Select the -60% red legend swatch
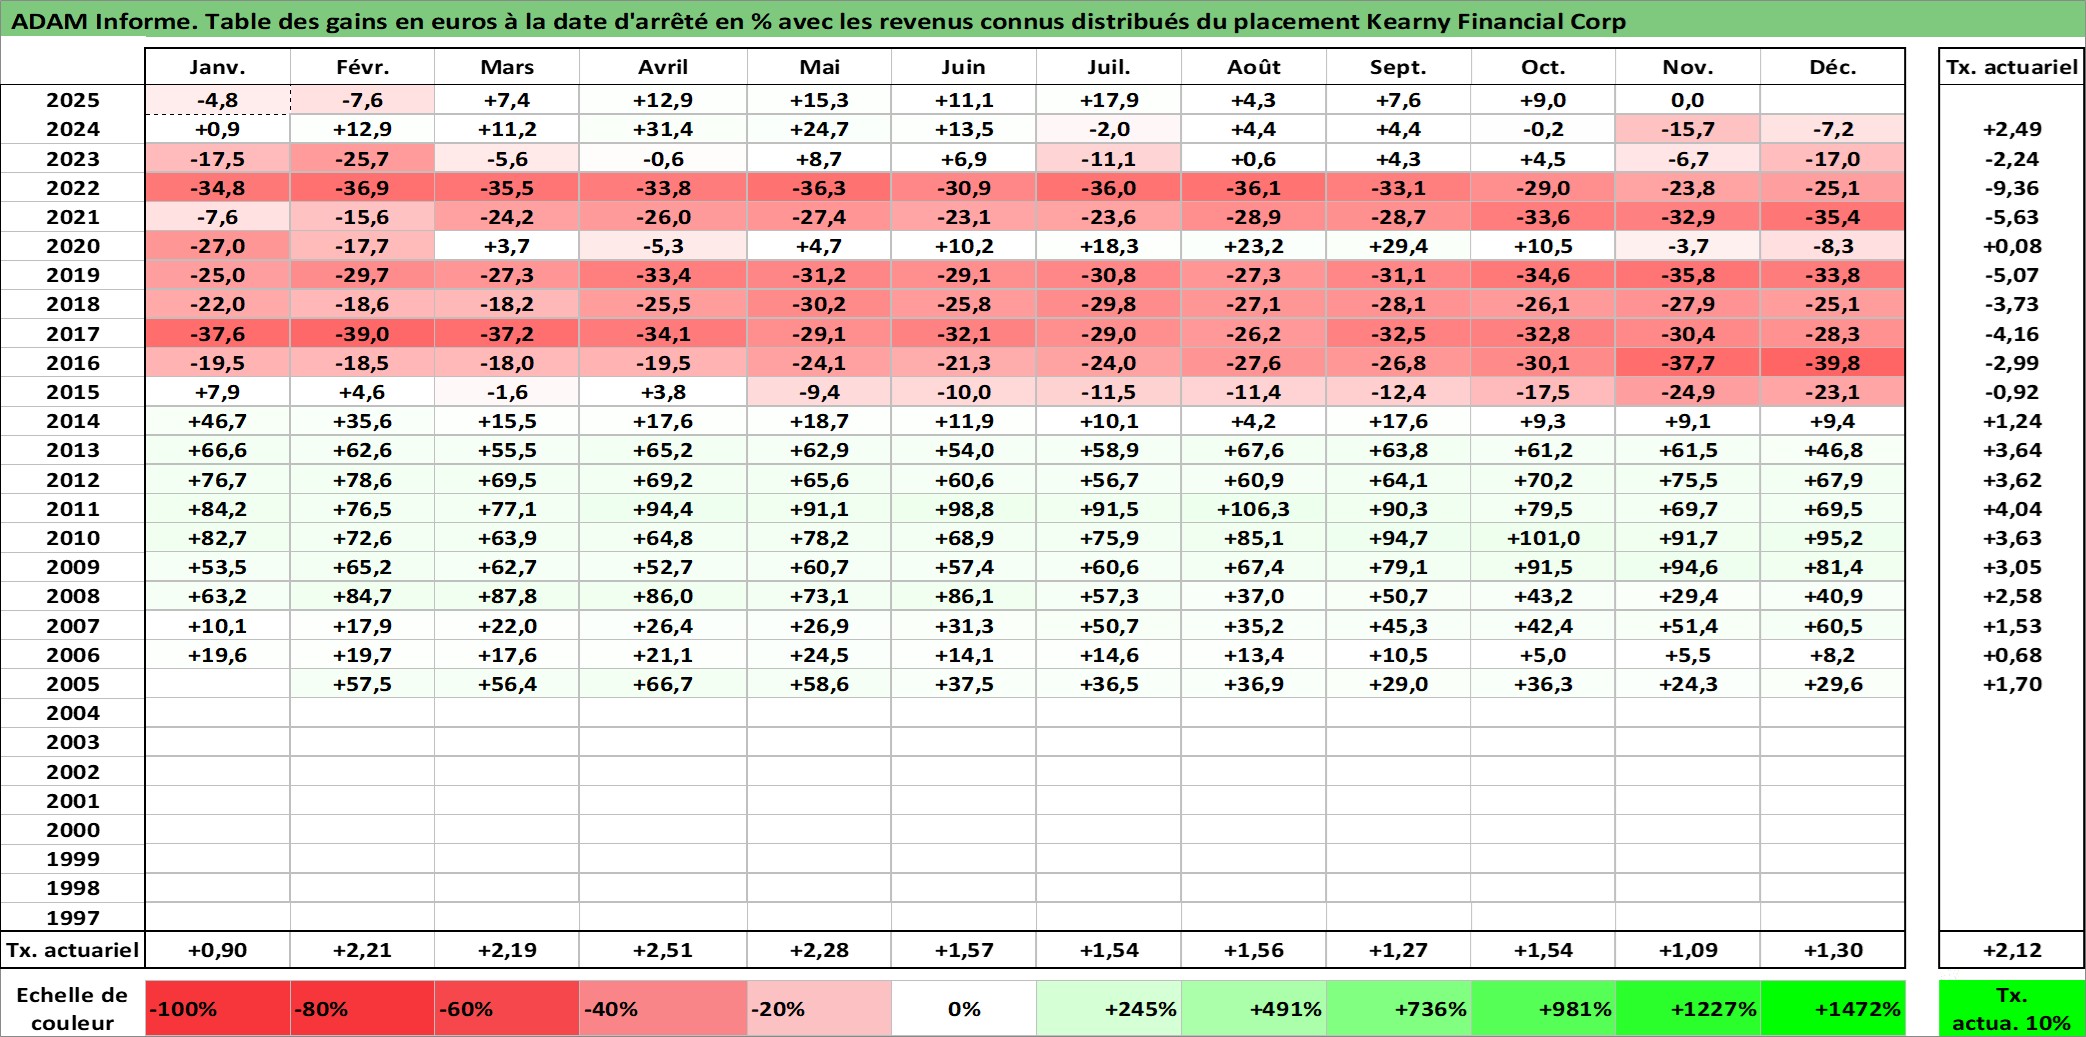 507,1008
